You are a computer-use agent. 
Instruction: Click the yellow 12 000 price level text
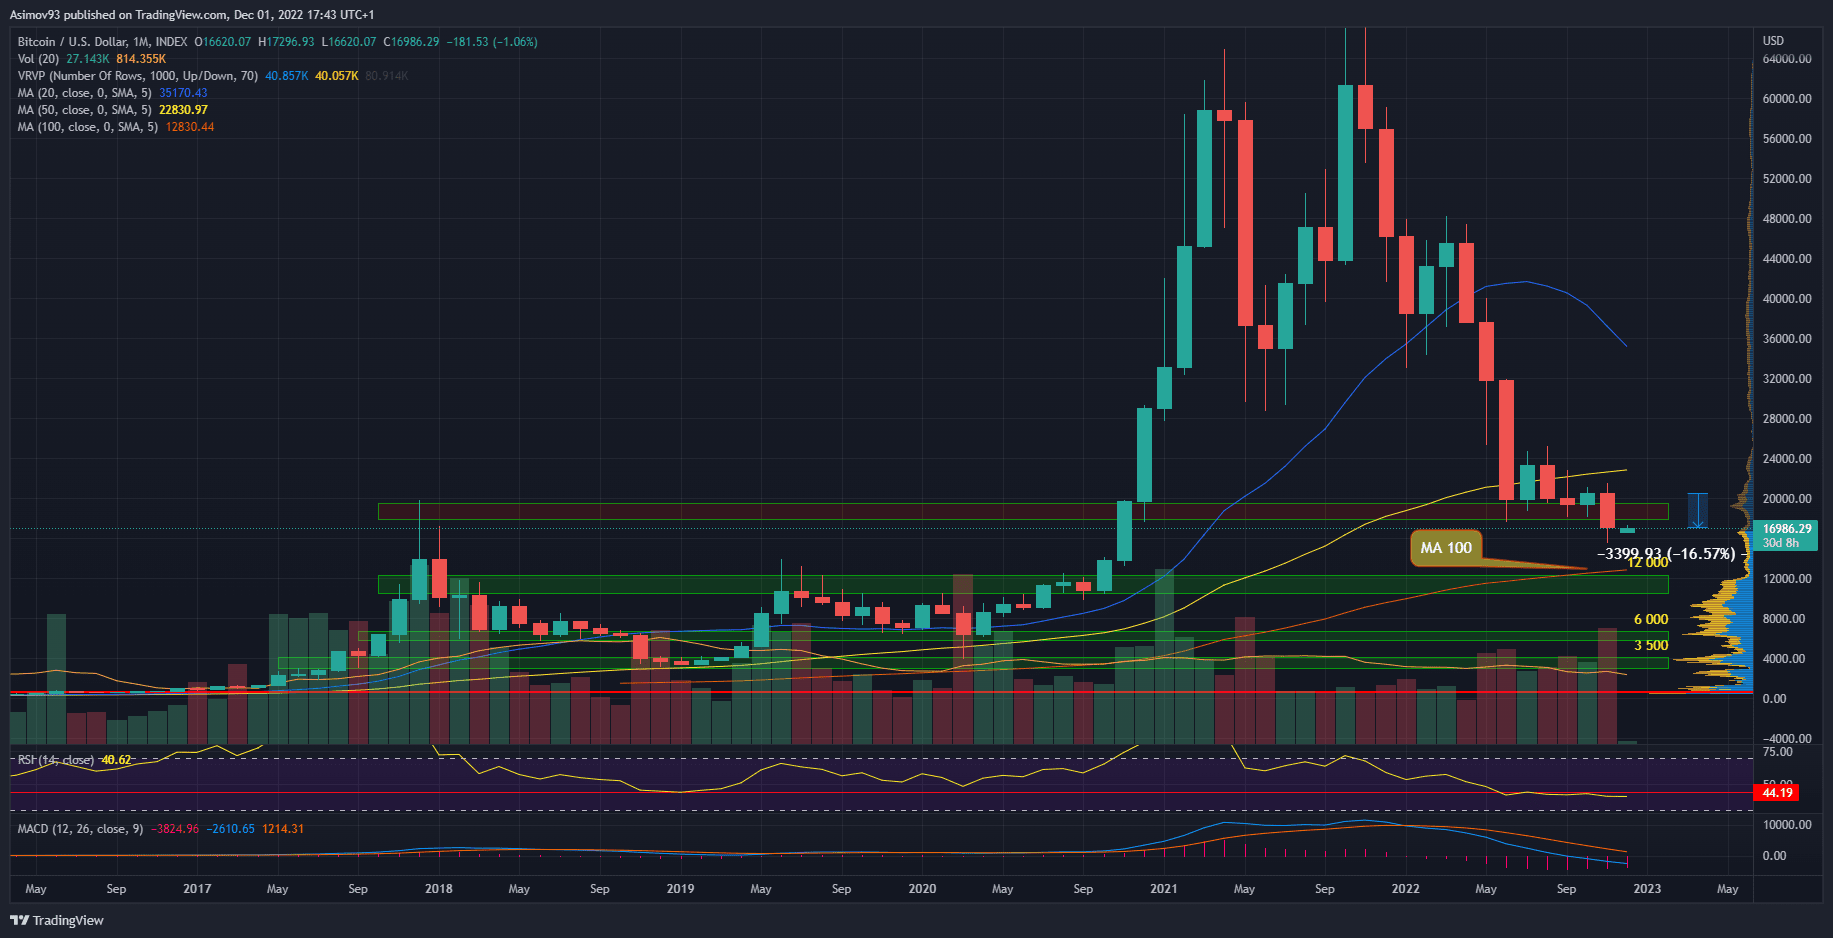(1647, 563)
